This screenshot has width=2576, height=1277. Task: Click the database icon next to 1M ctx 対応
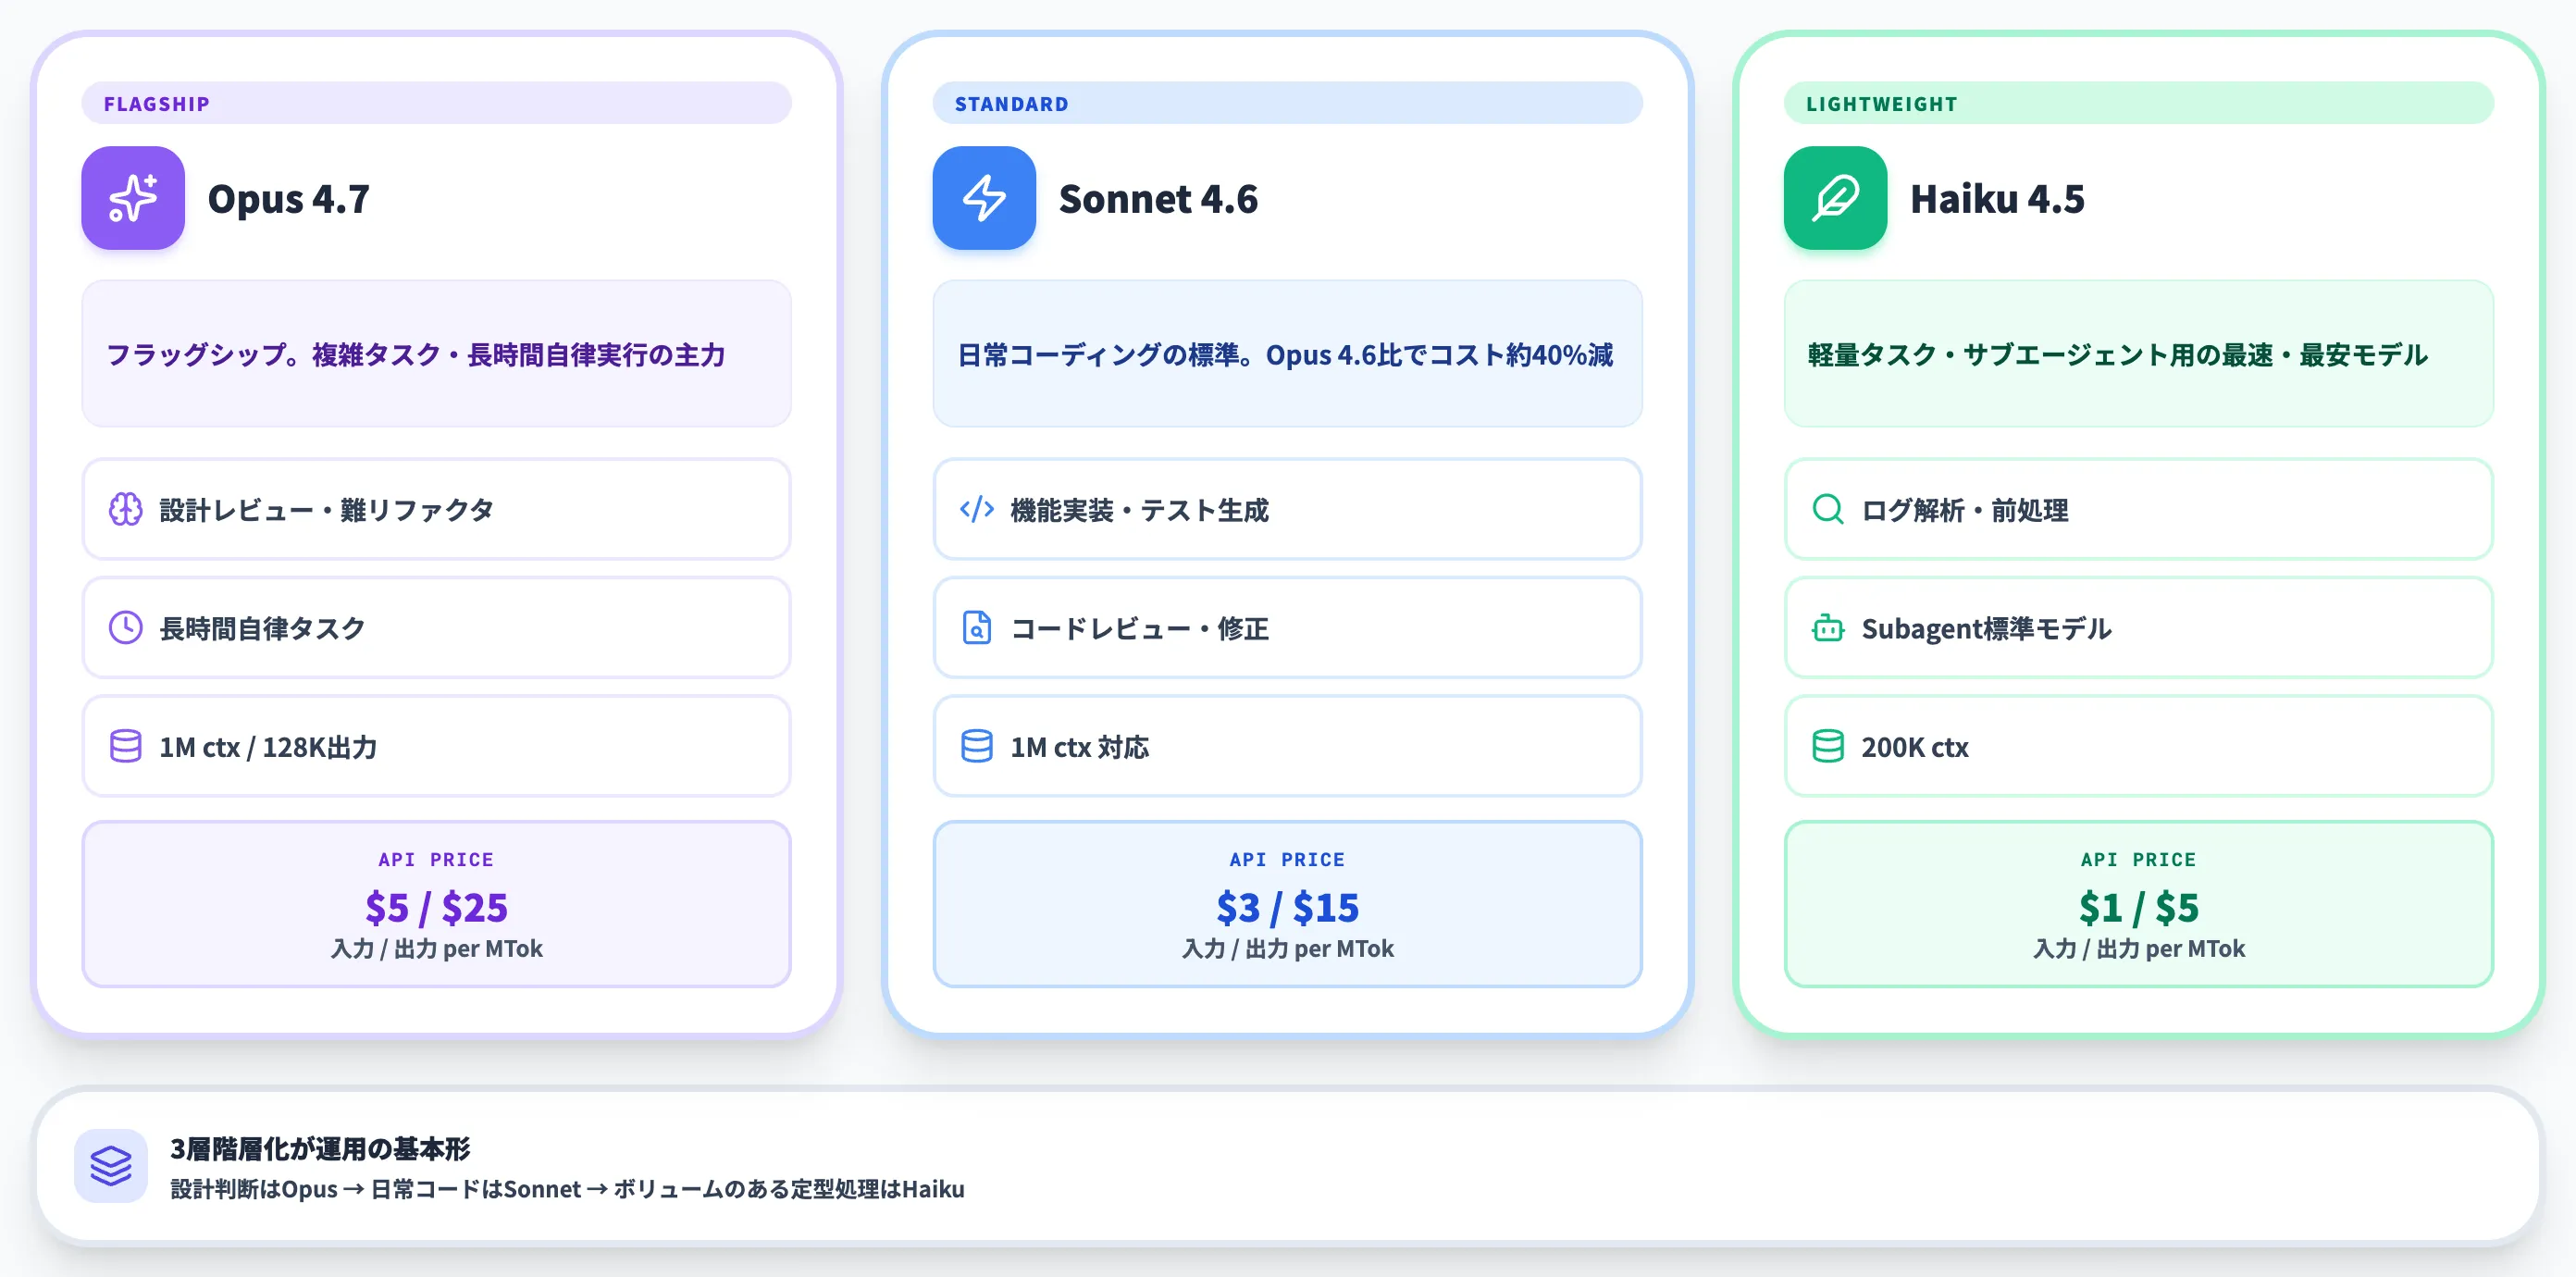coord(976,746)
